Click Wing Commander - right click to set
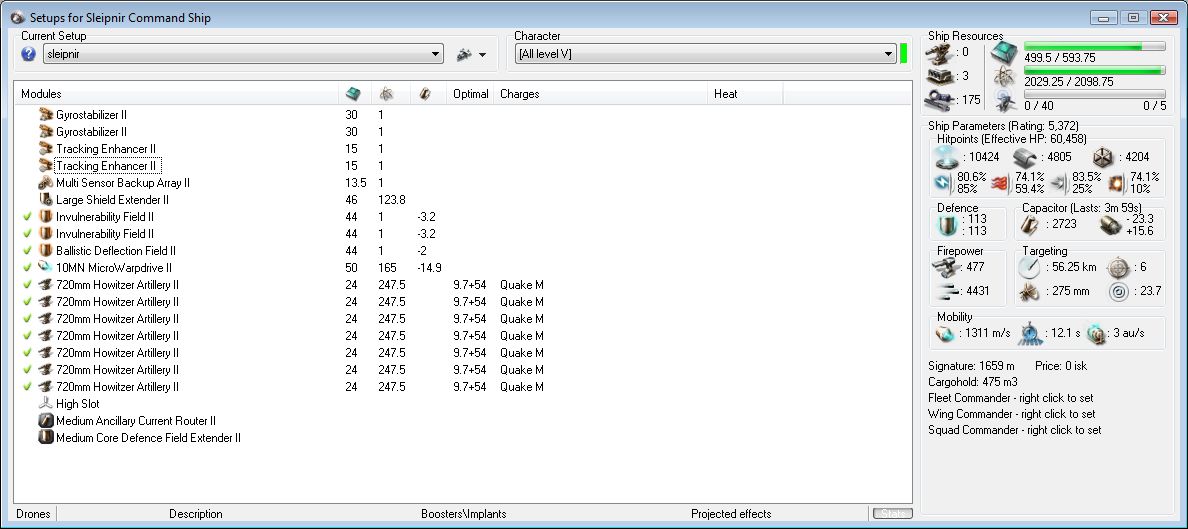The image size is (1188, 529). pyautogui.click(x=1011, y=414)
